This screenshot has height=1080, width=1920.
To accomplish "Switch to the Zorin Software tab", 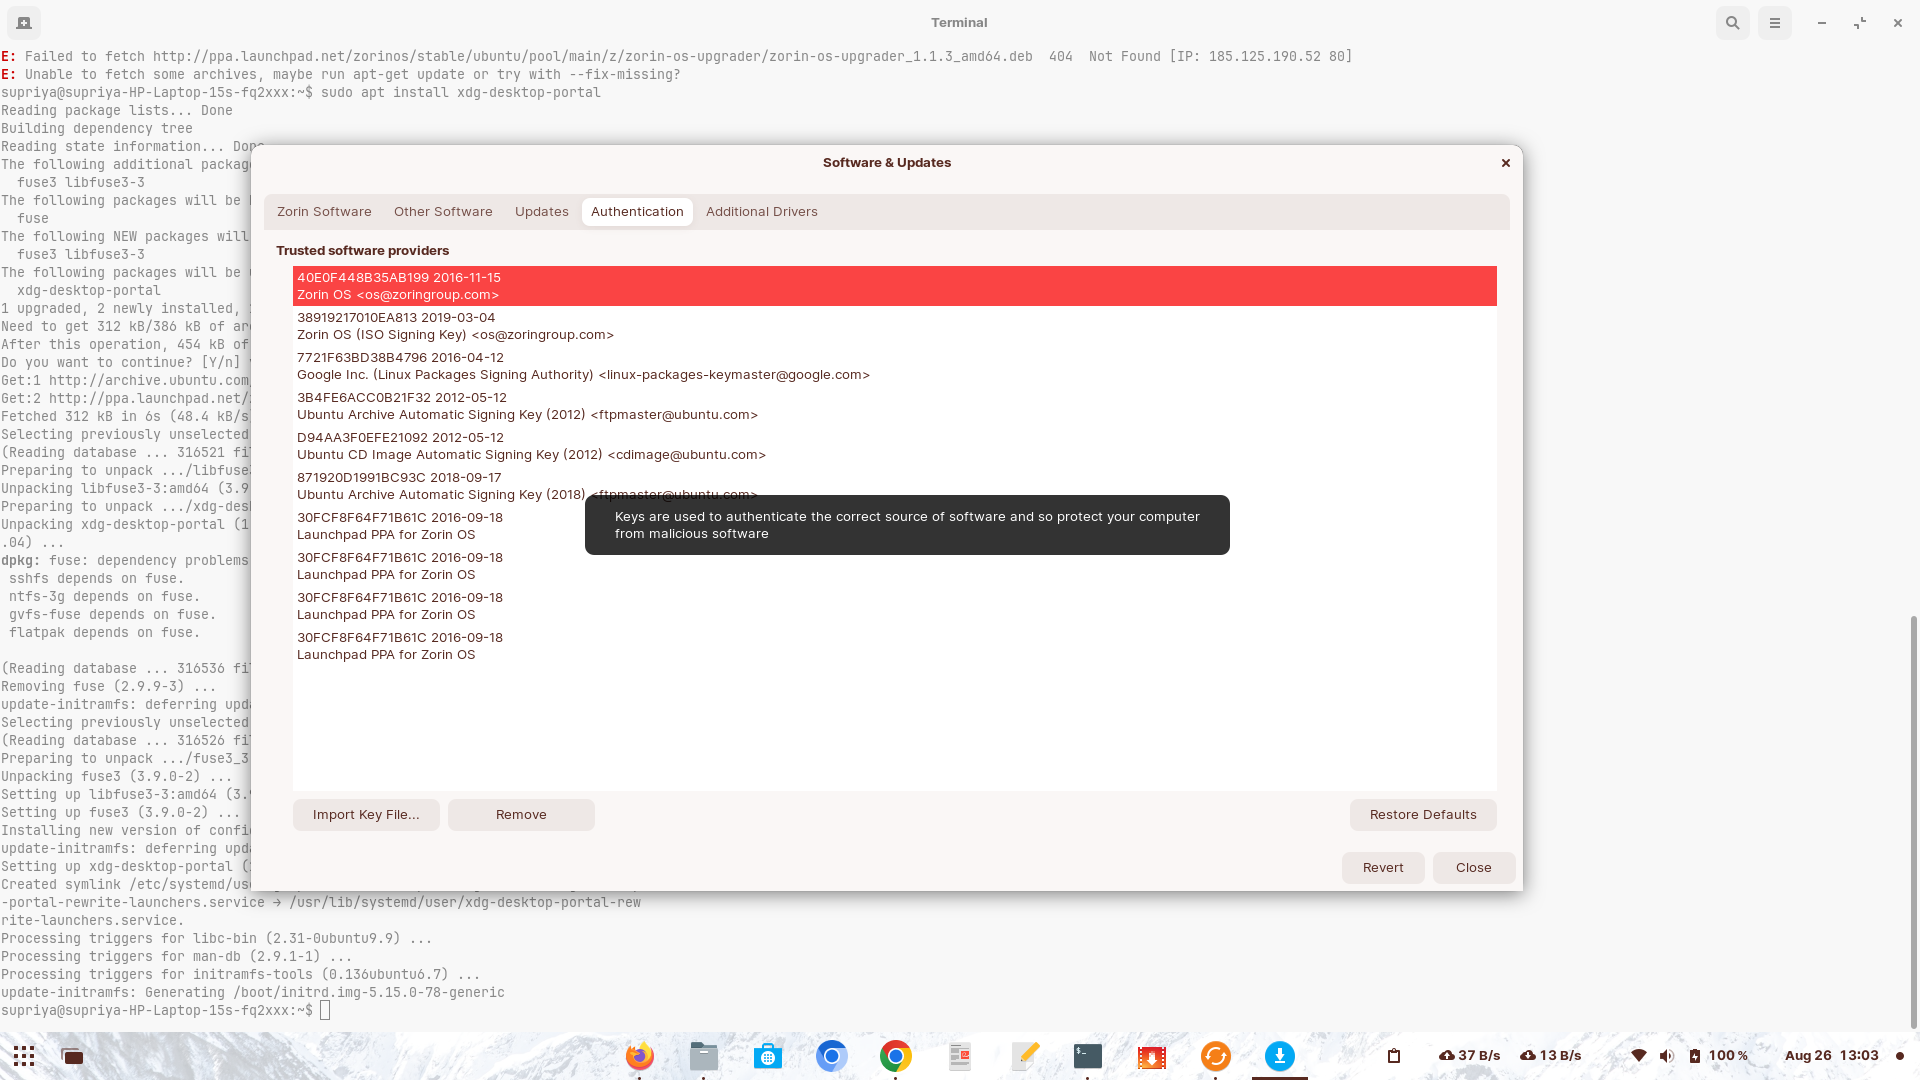I will [324, 212].
